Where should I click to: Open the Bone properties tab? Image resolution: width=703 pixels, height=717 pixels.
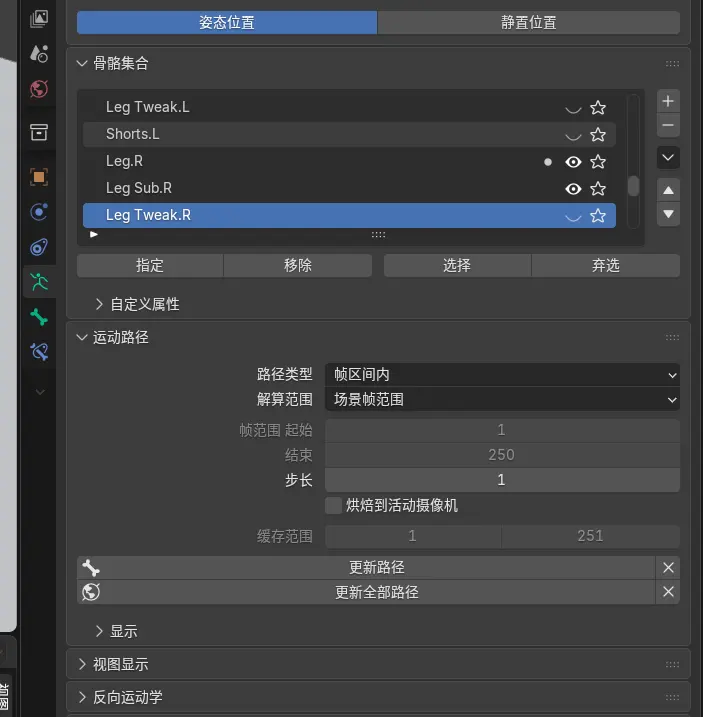pos(39,317)
